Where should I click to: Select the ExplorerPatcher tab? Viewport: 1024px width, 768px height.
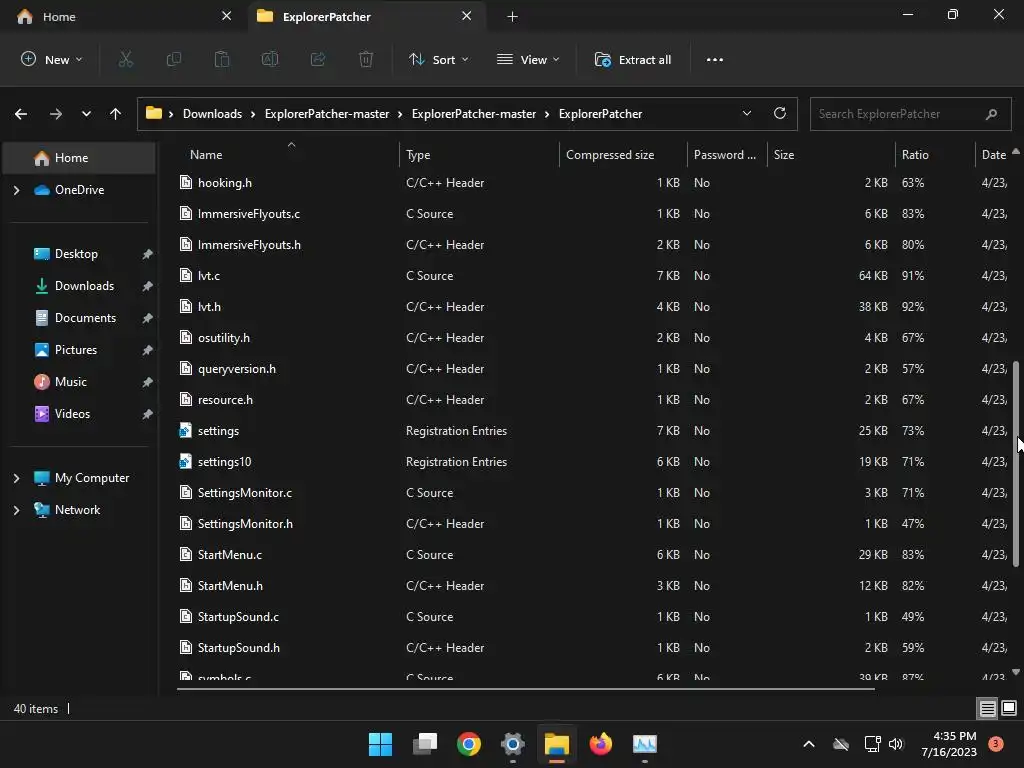pyautogui.click(x=366, y=16)
